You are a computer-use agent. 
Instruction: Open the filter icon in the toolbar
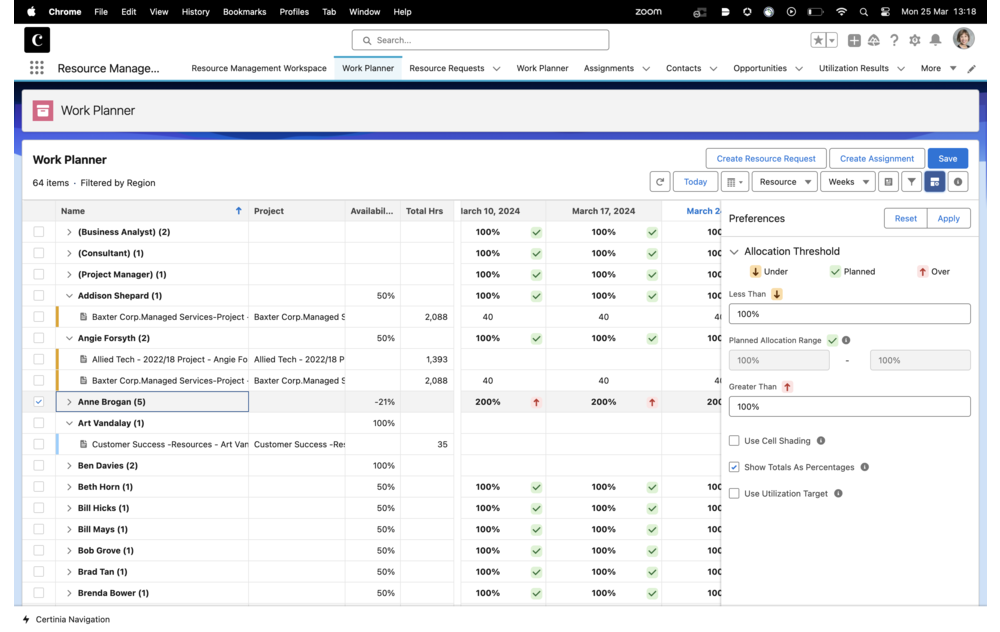(912, 181)
